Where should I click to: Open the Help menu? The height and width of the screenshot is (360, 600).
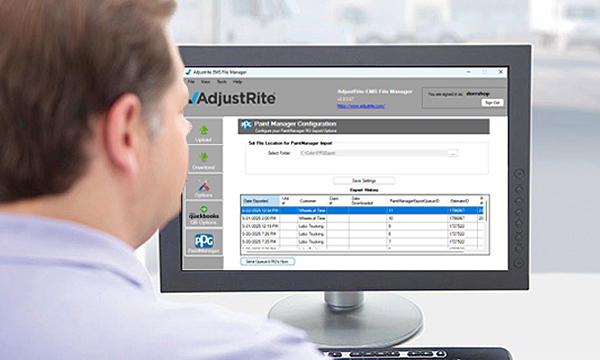coord(237,81)
